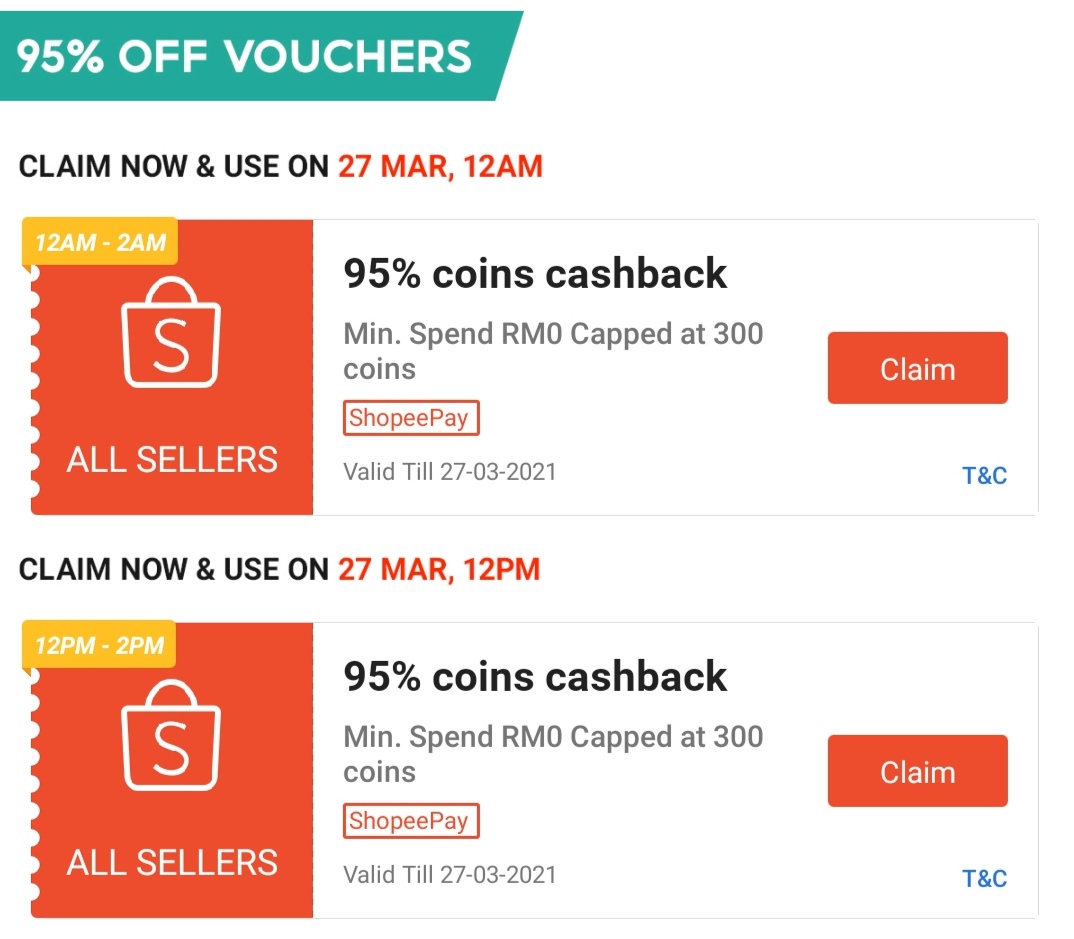Tap the 95% coins cashback title on the 12AM - 2AM voucher
Screen dimensions: 1074x939
click(535, 274)
